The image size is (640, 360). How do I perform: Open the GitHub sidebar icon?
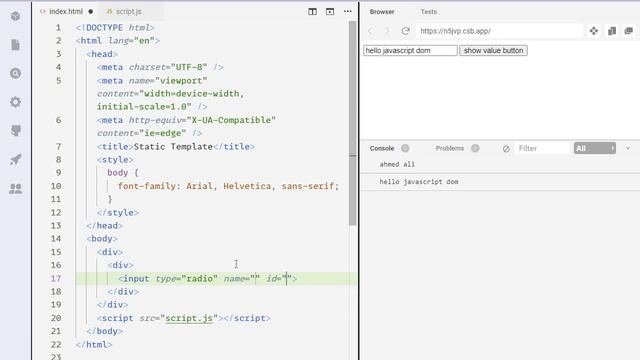tap(16, 130)
